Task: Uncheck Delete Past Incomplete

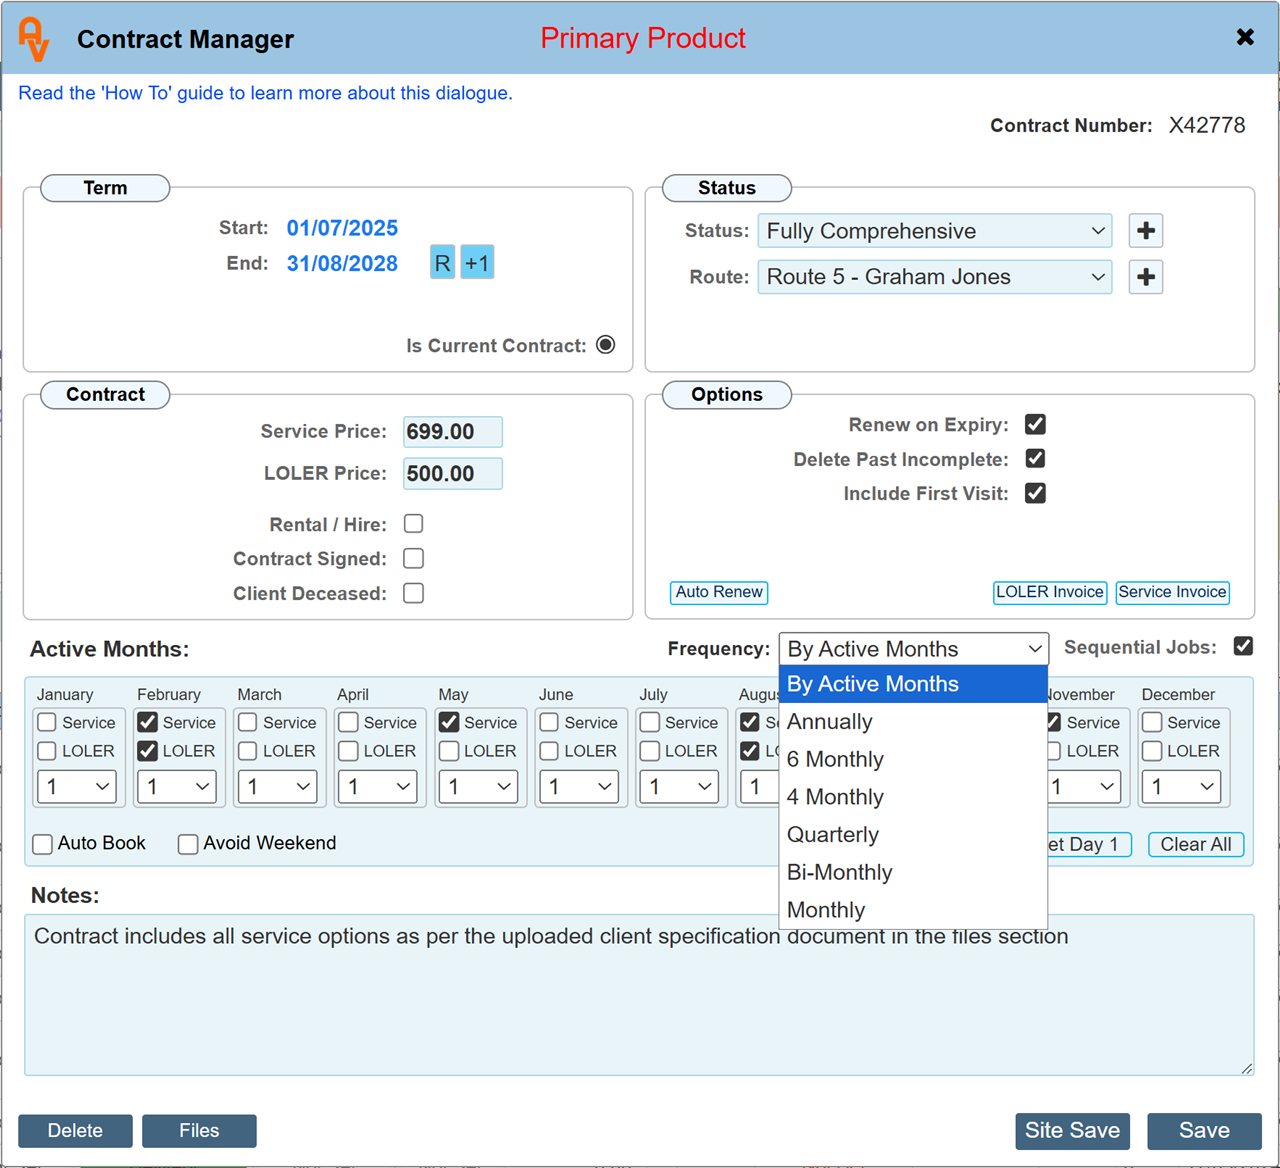Action: click(x=1035, y=458)
